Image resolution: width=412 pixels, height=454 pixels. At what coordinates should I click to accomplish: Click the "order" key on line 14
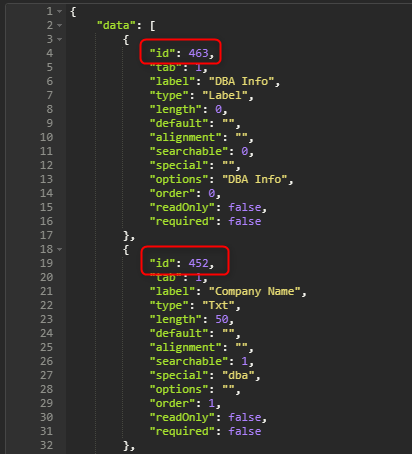point(172,193)
